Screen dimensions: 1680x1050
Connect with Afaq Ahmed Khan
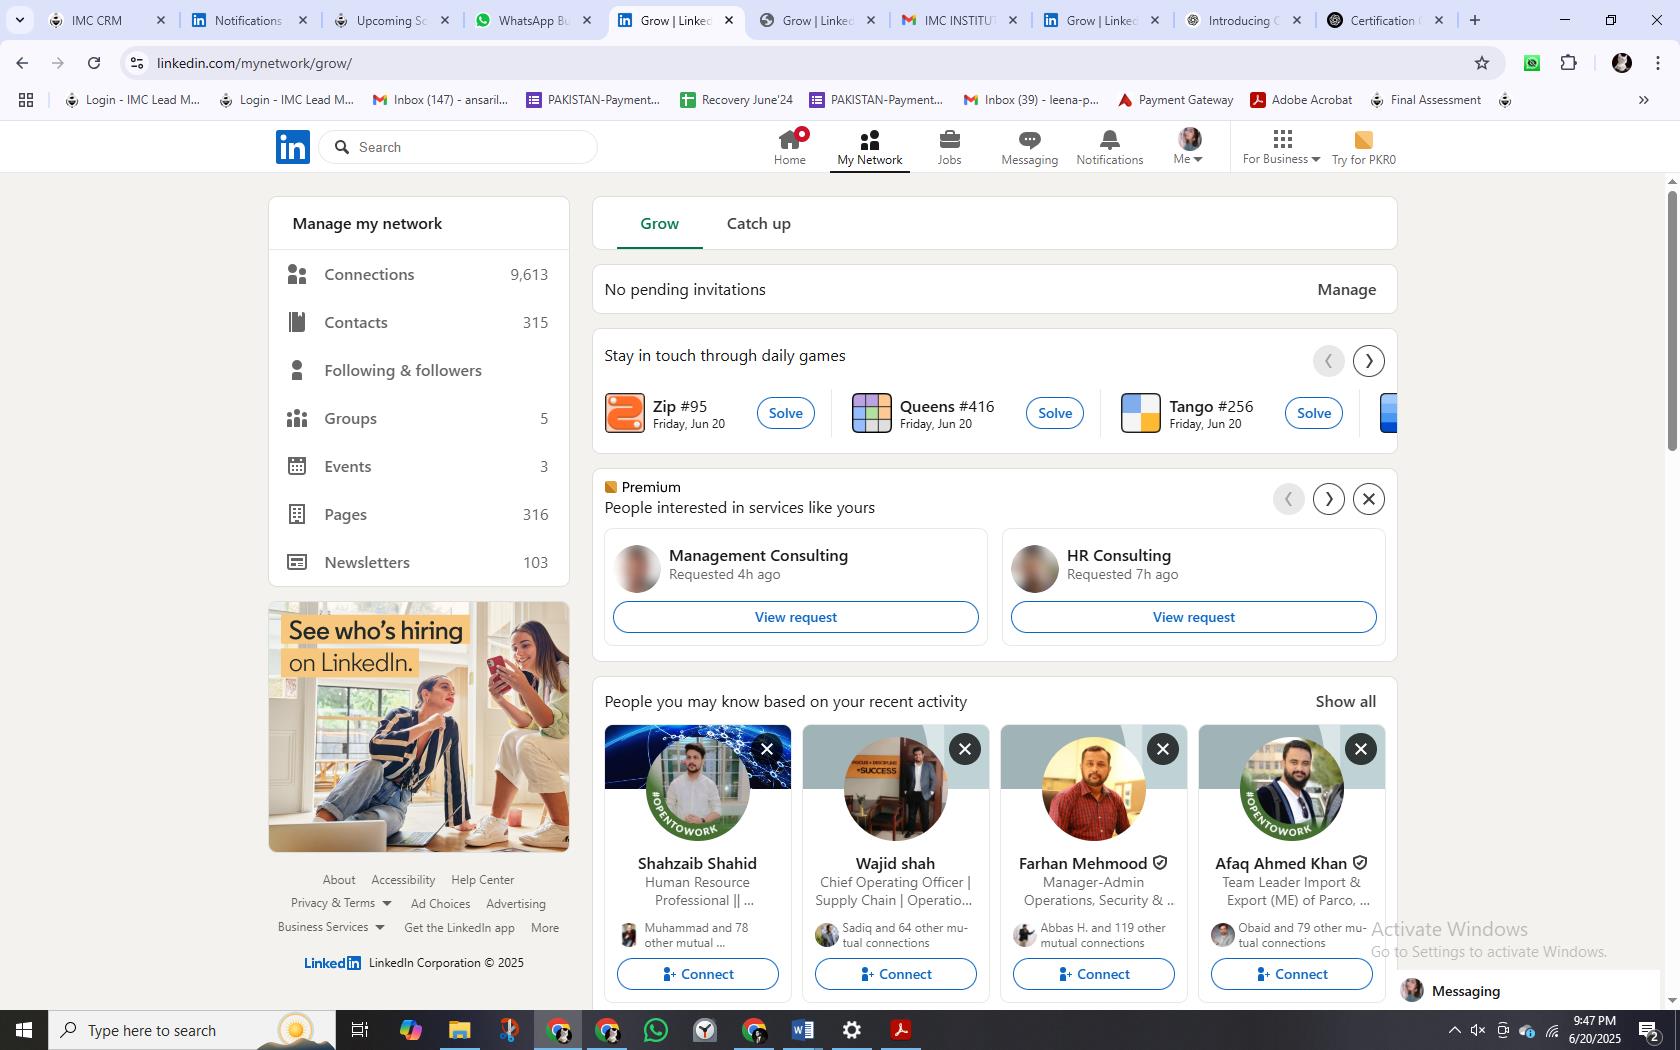point(1291,974)
